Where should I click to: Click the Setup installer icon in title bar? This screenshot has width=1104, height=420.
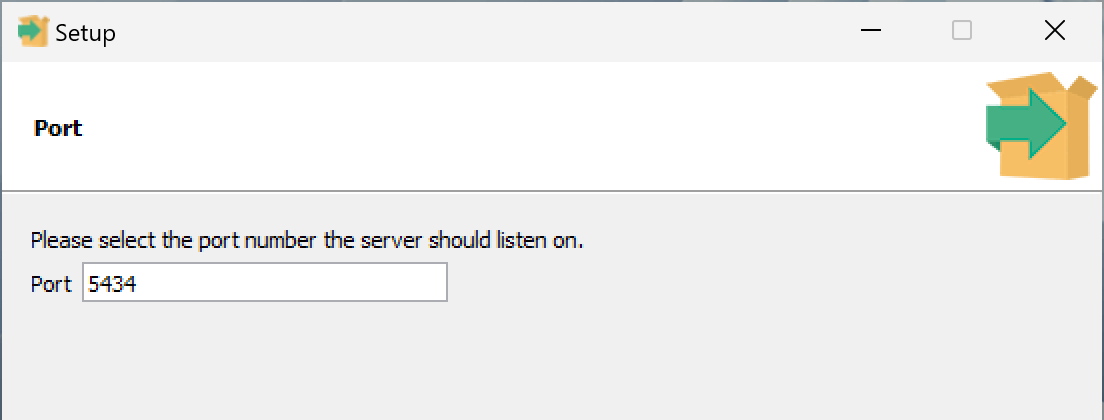click(33, 32)
